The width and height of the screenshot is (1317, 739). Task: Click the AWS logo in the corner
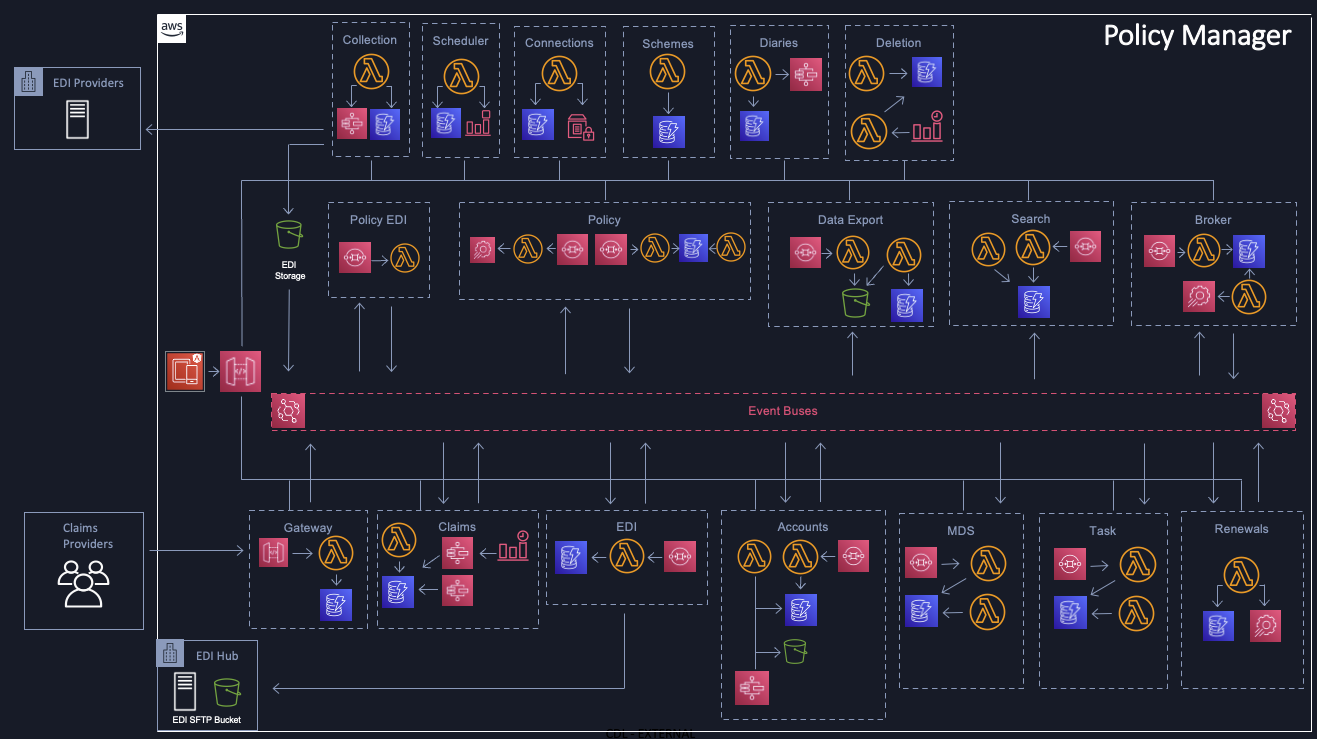tap(172, 29)
